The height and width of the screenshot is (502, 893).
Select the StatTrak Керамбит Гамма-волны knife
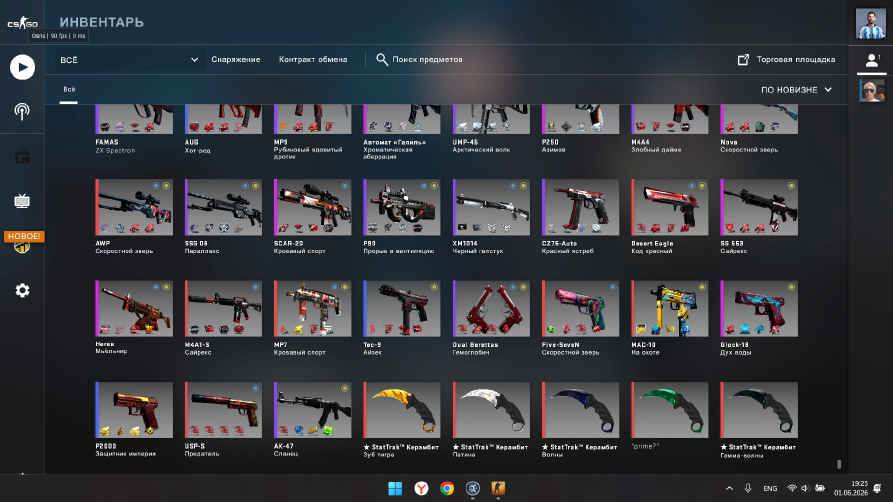759,410
